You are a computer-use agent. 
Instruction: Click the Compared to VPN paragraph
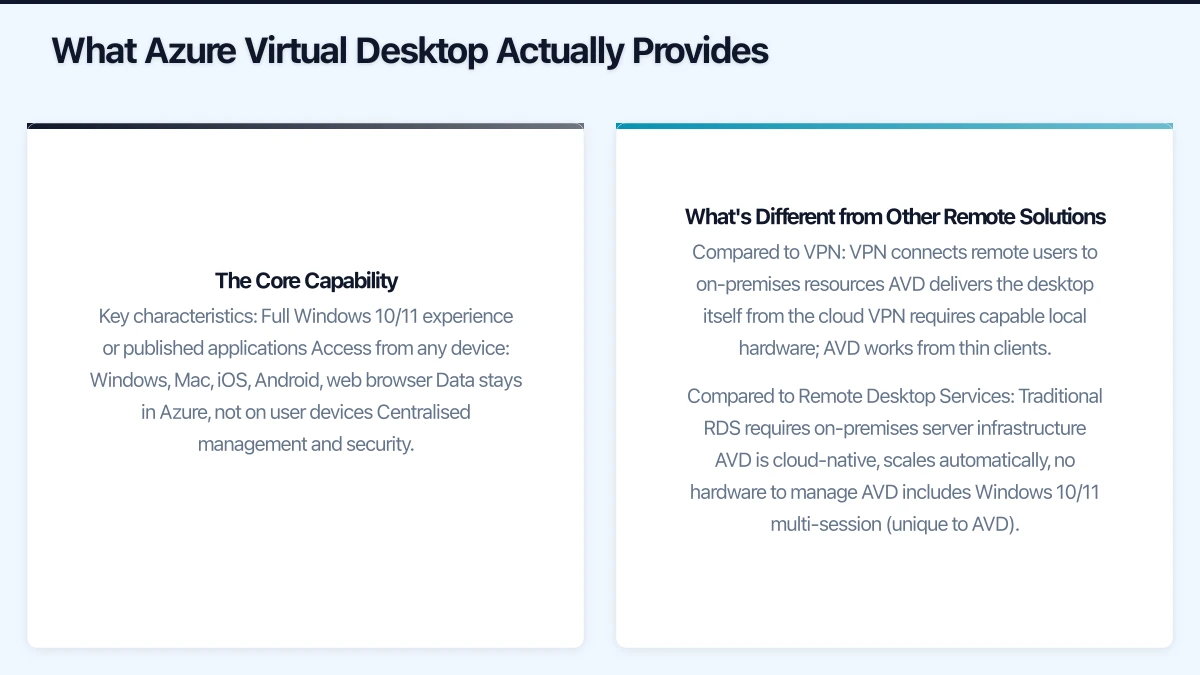click(x=894, y=300)
